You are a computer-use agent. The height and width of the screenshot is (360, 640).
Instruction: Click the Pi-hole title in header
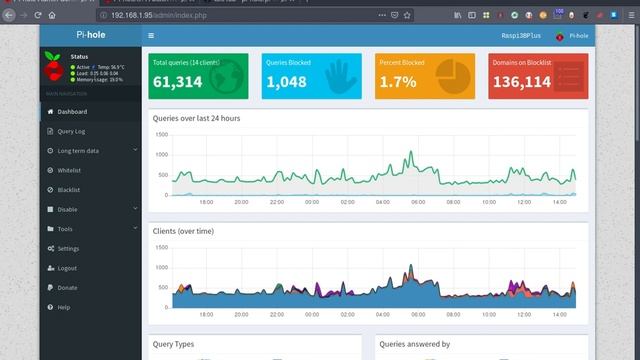tap(91, 35)
